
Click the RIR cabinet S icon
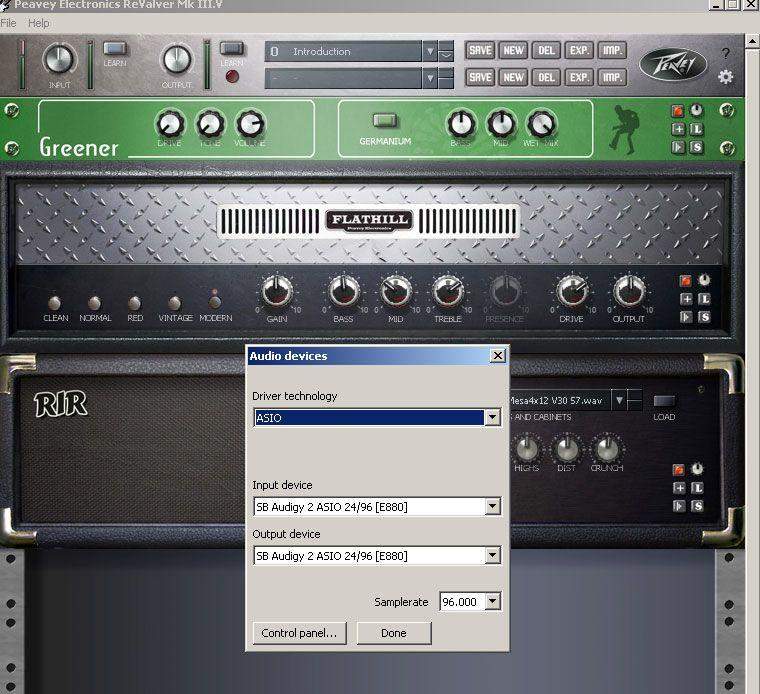[x=697, y=506]
